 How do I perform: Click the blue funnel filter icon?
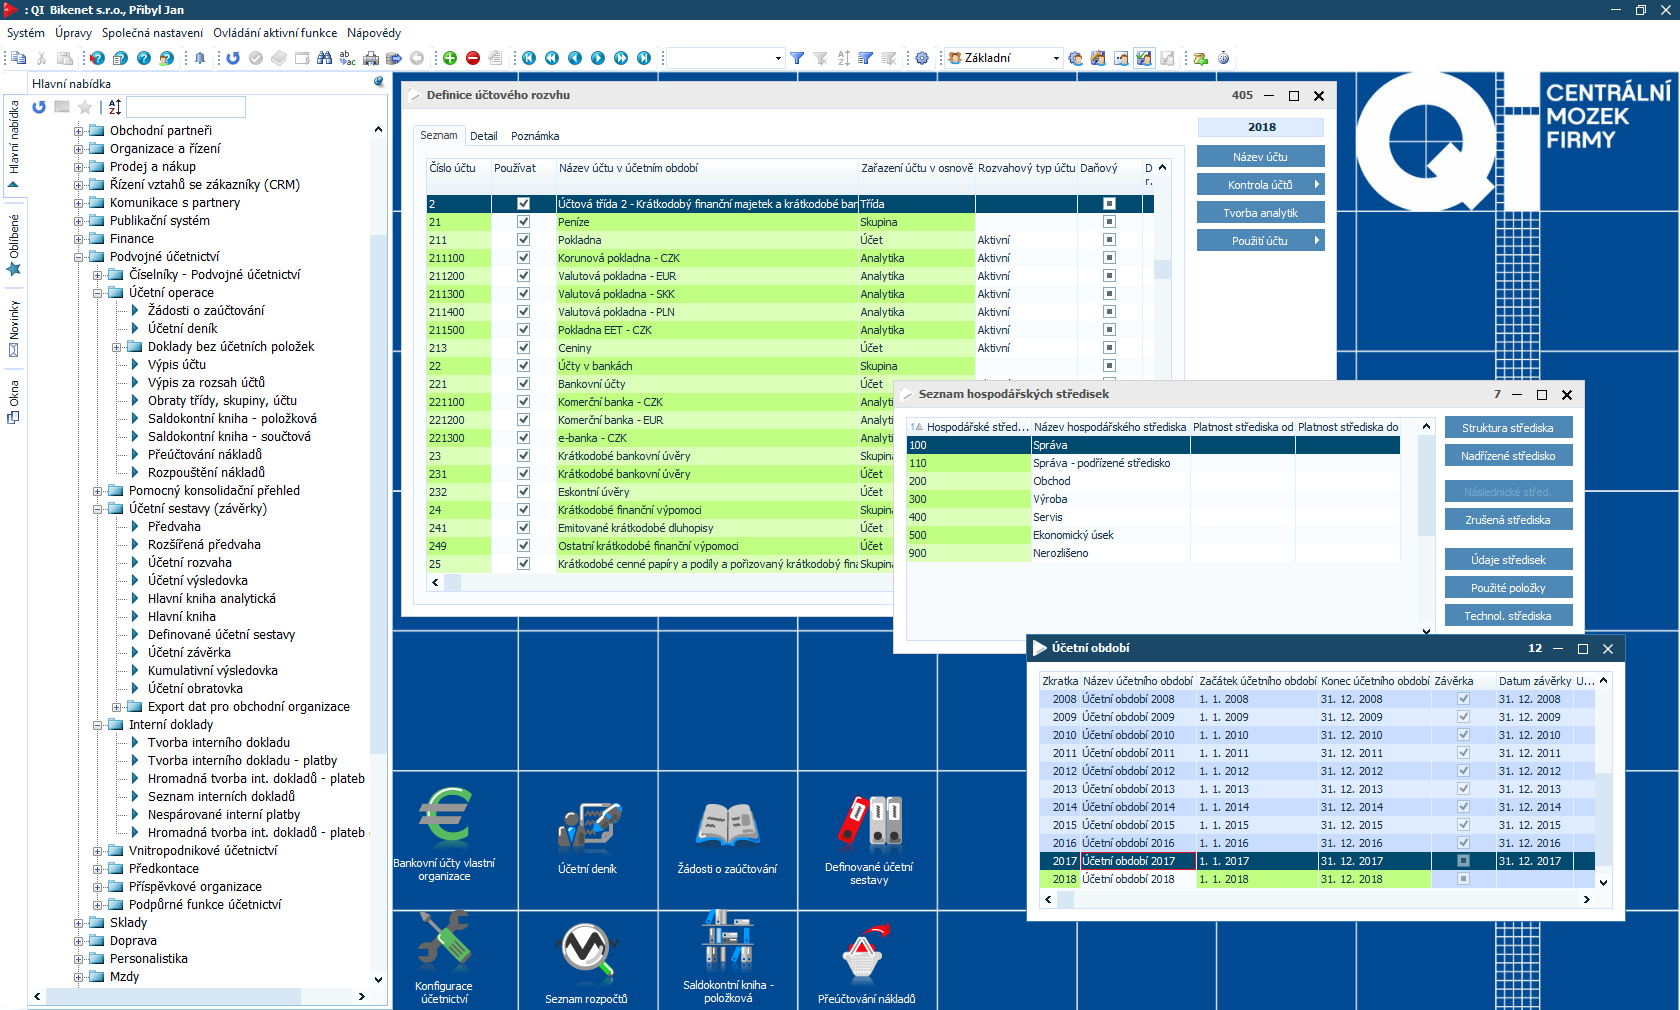[x=797, y=58]
